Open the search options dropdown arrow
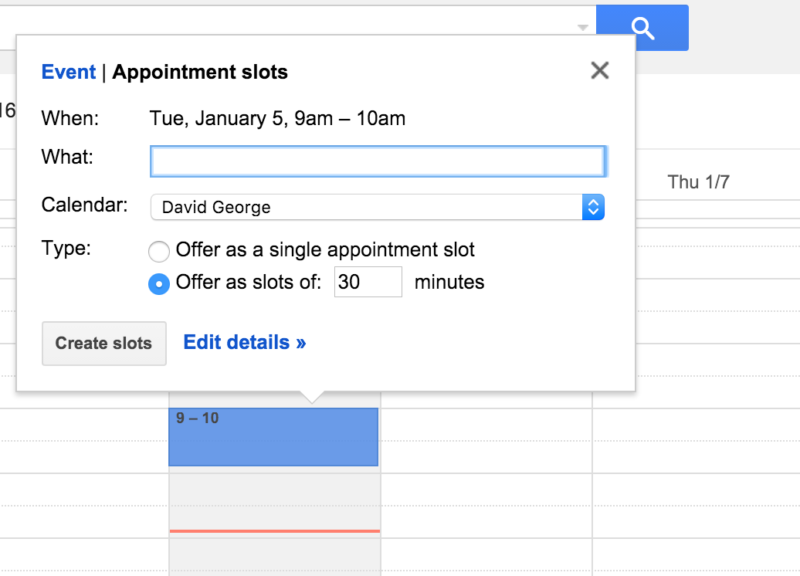Screen dimensions: 800x576 583,27
